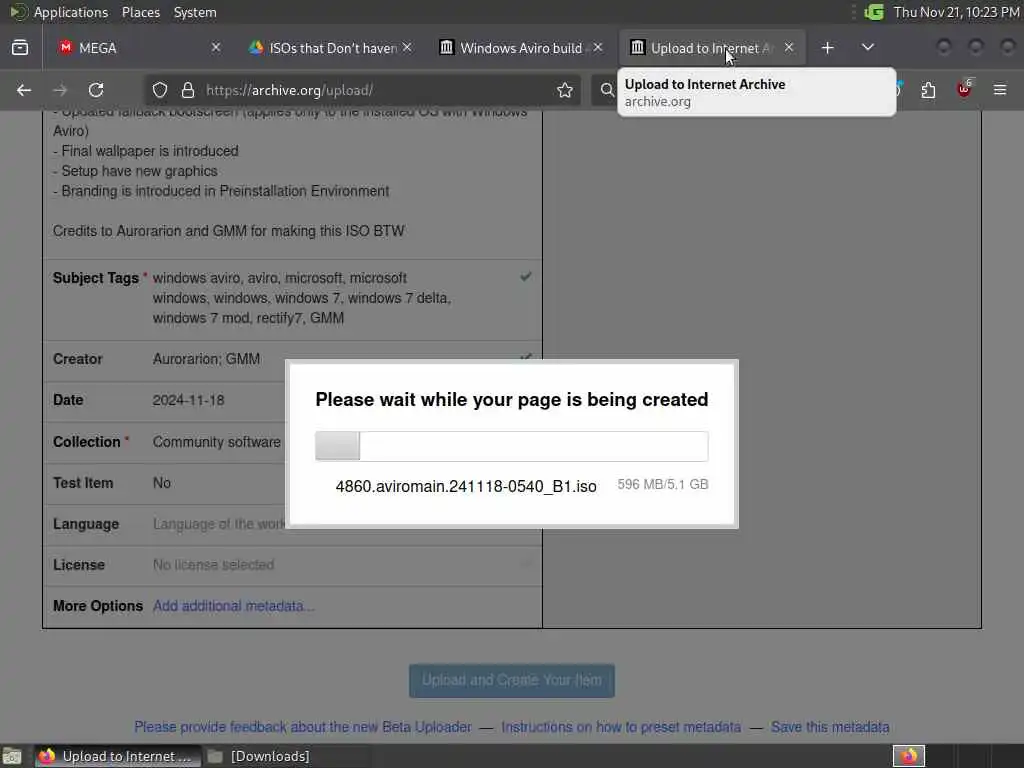Reload the current archive.org page

[x=96, y=90]
